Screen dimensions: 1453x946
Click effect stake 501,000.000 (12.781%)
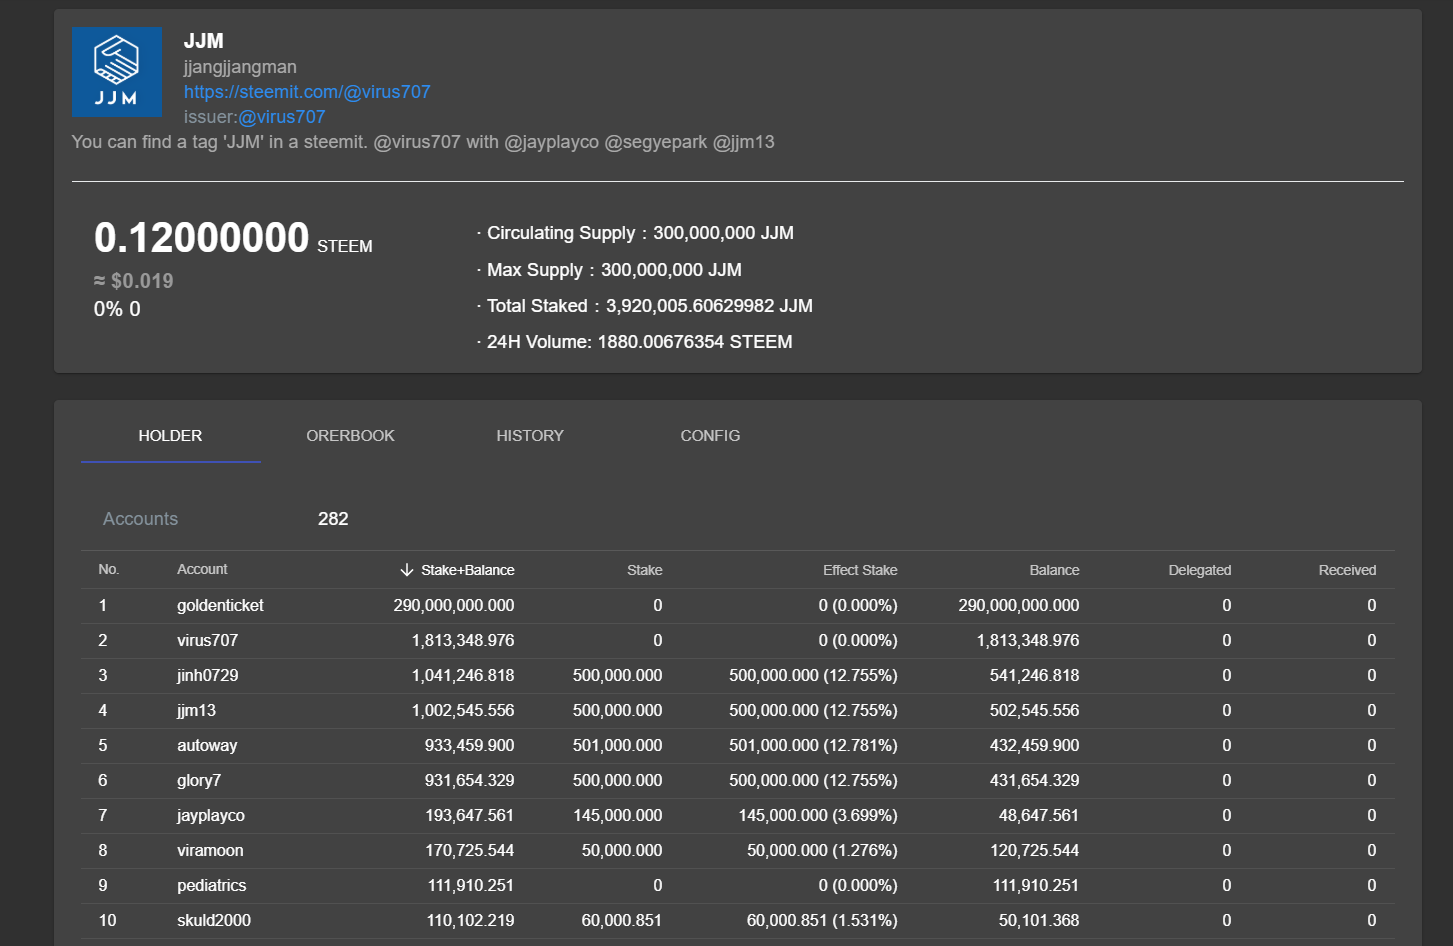(813, 746)
